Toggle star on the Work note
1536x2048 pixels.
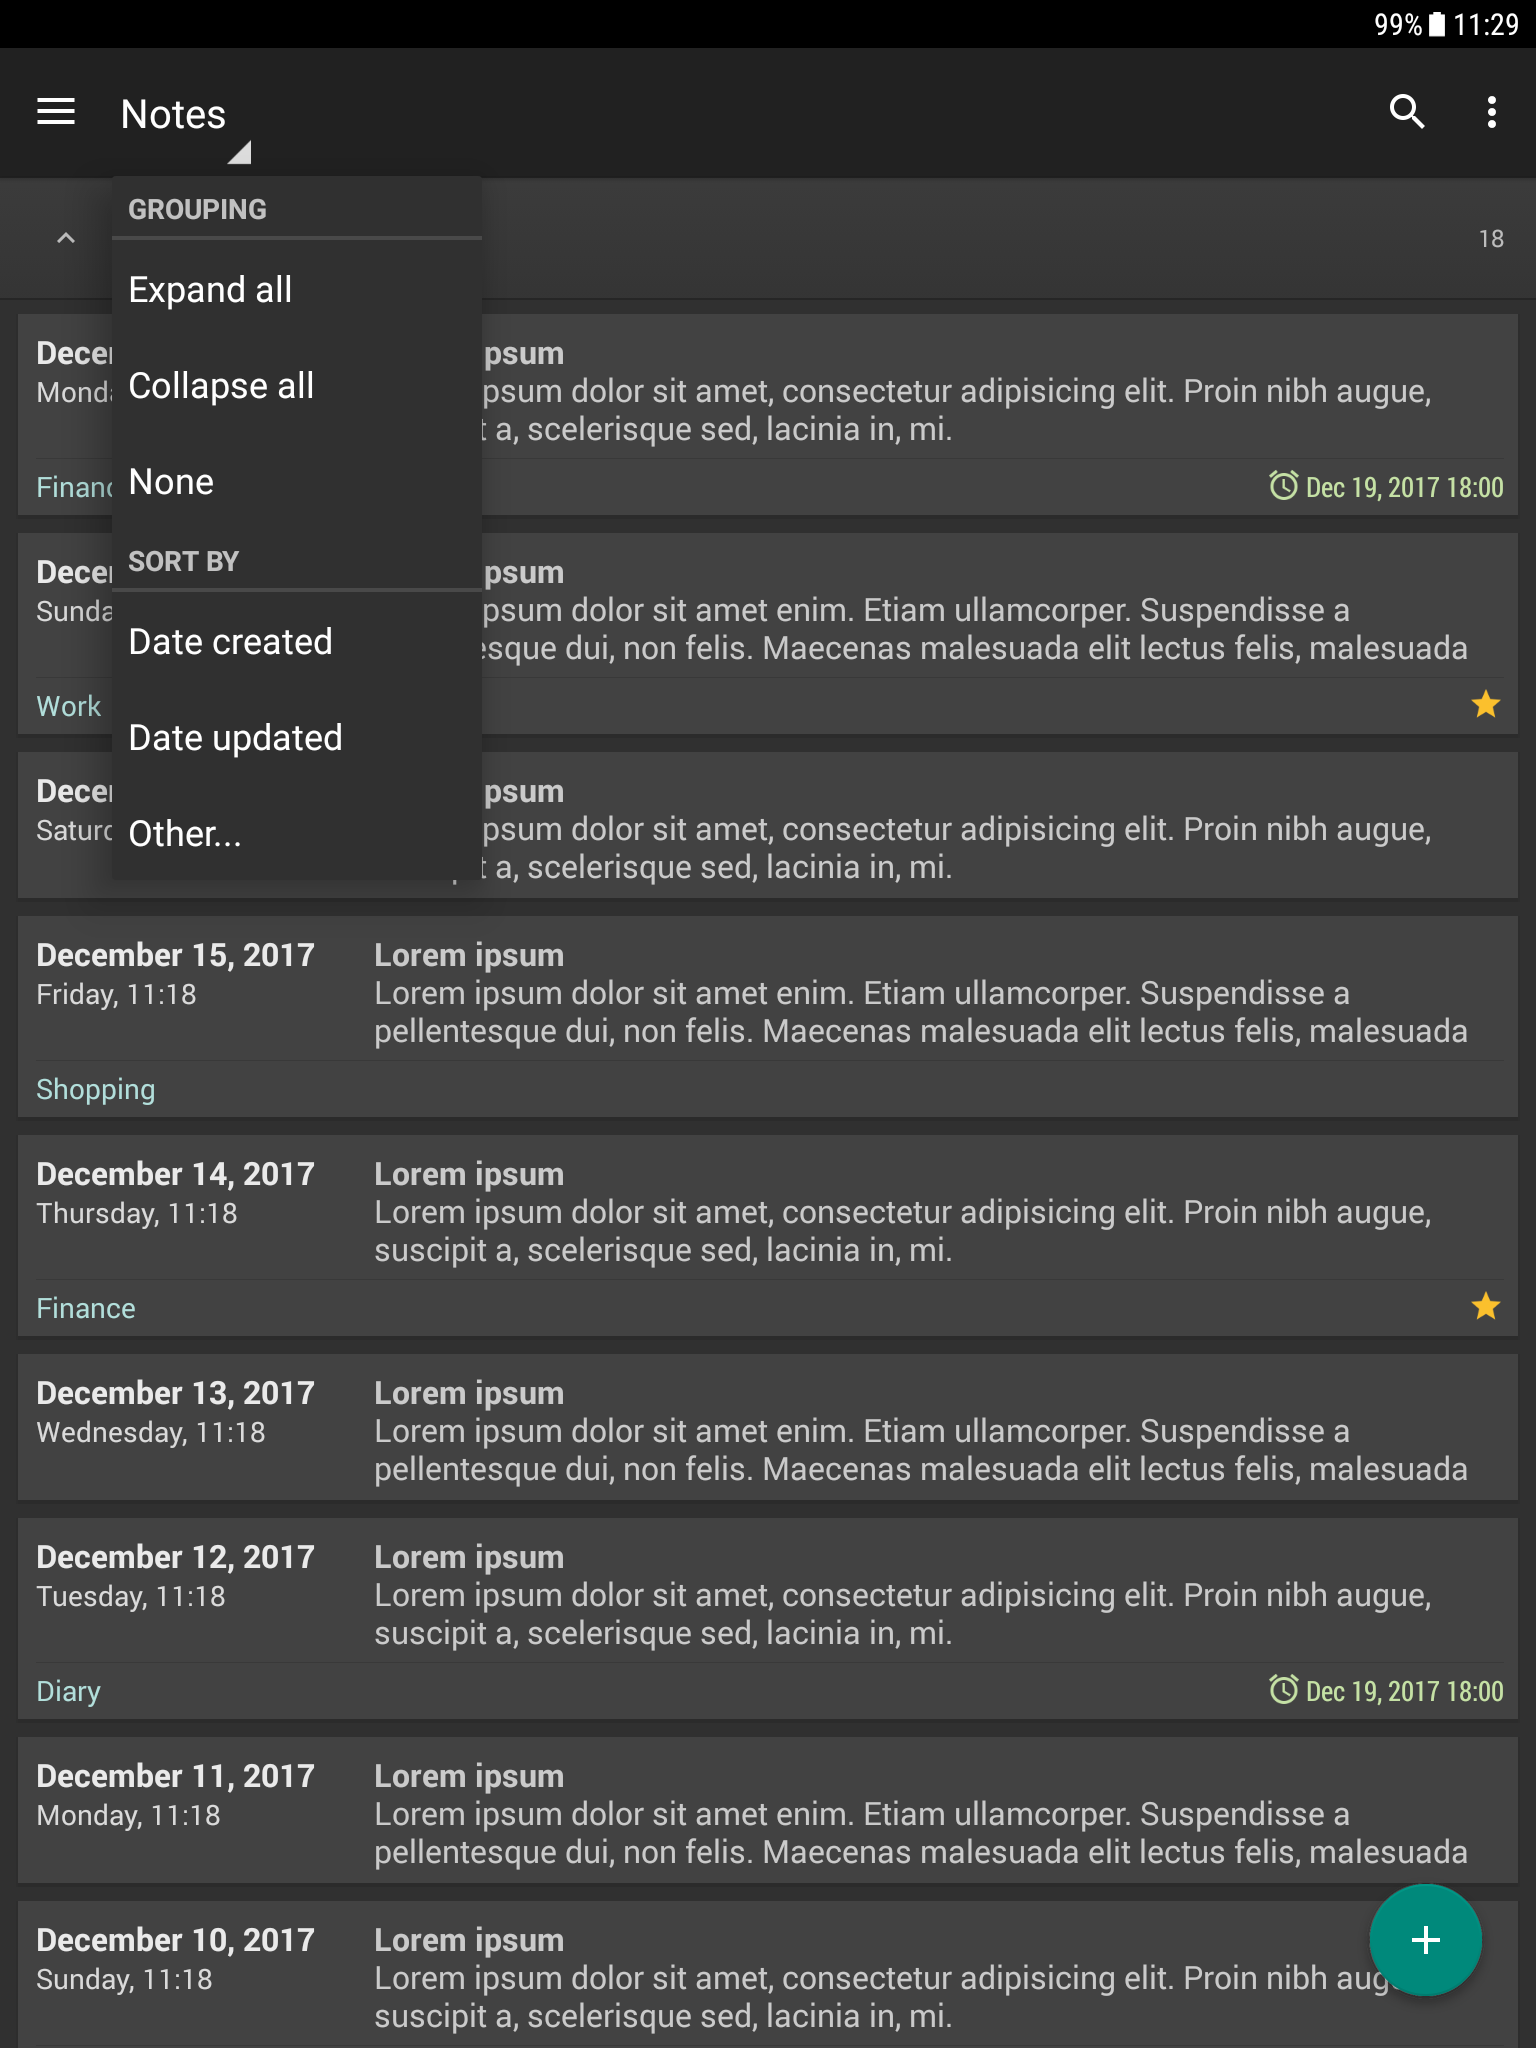coord(1486,704)
